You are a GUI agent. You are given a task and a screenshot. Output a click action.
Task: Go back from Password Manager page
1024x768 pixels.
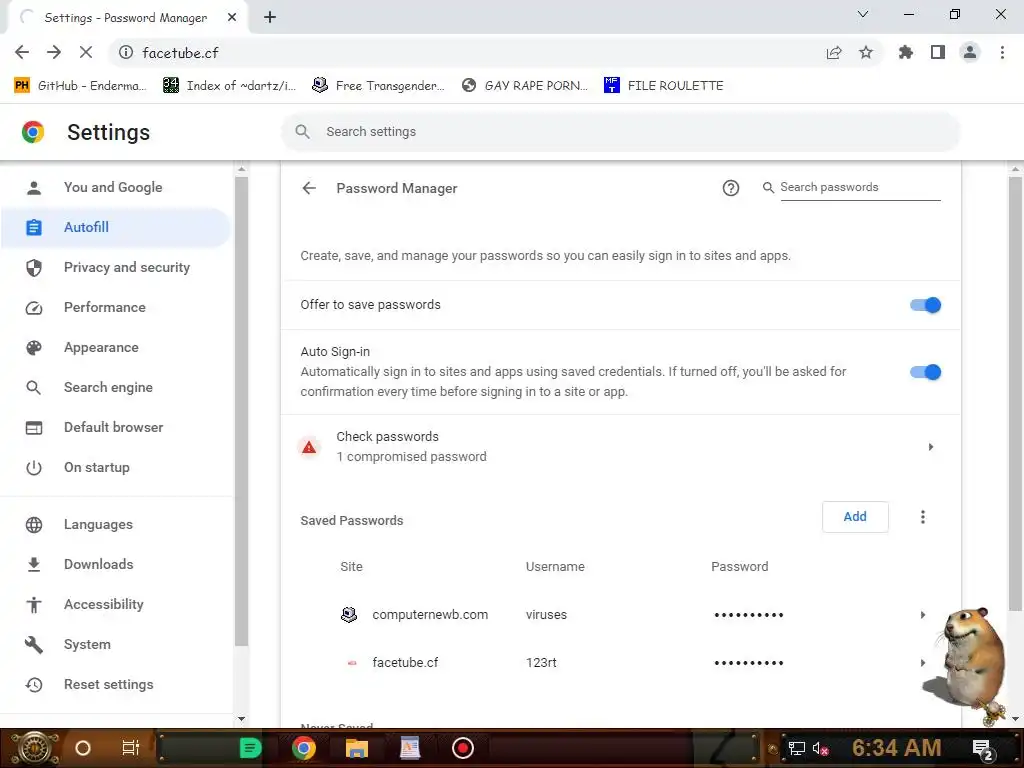(x=309, y=188)
